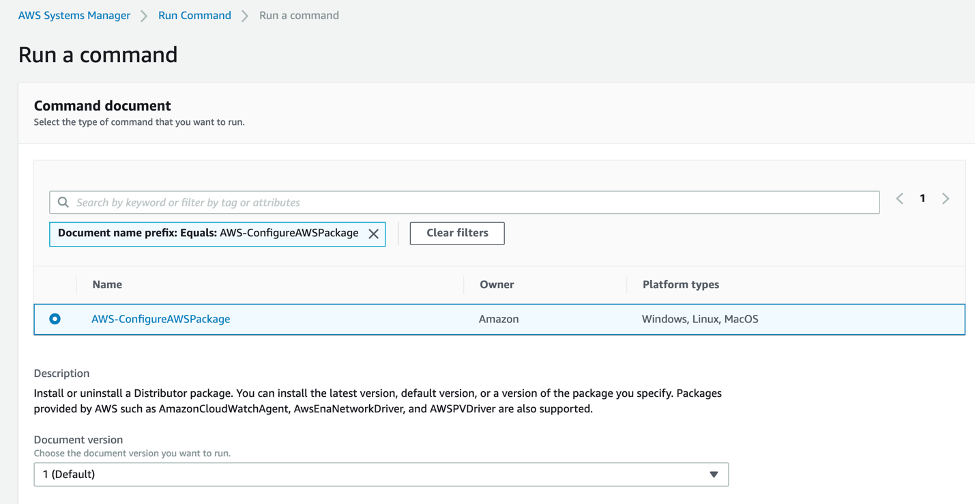Select the AWS-ConfigureAWSPackage radio button
This screenshot has height=504, width=977.
coord(55,319)
